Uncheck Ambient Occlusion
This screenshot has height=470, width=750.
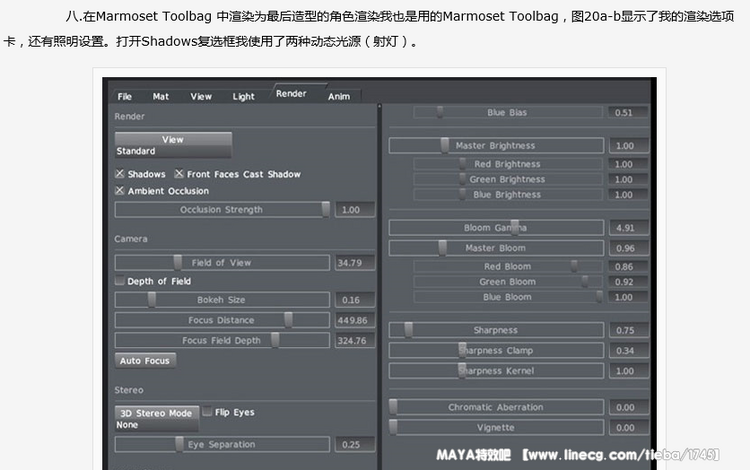click(x=120, y=191)
